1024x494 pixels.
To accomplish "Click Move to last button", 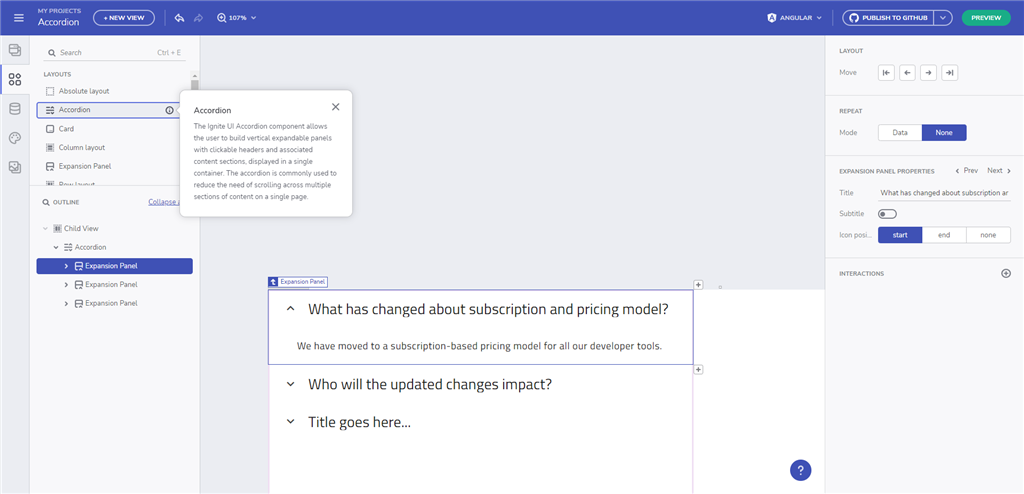I will 950,73.
